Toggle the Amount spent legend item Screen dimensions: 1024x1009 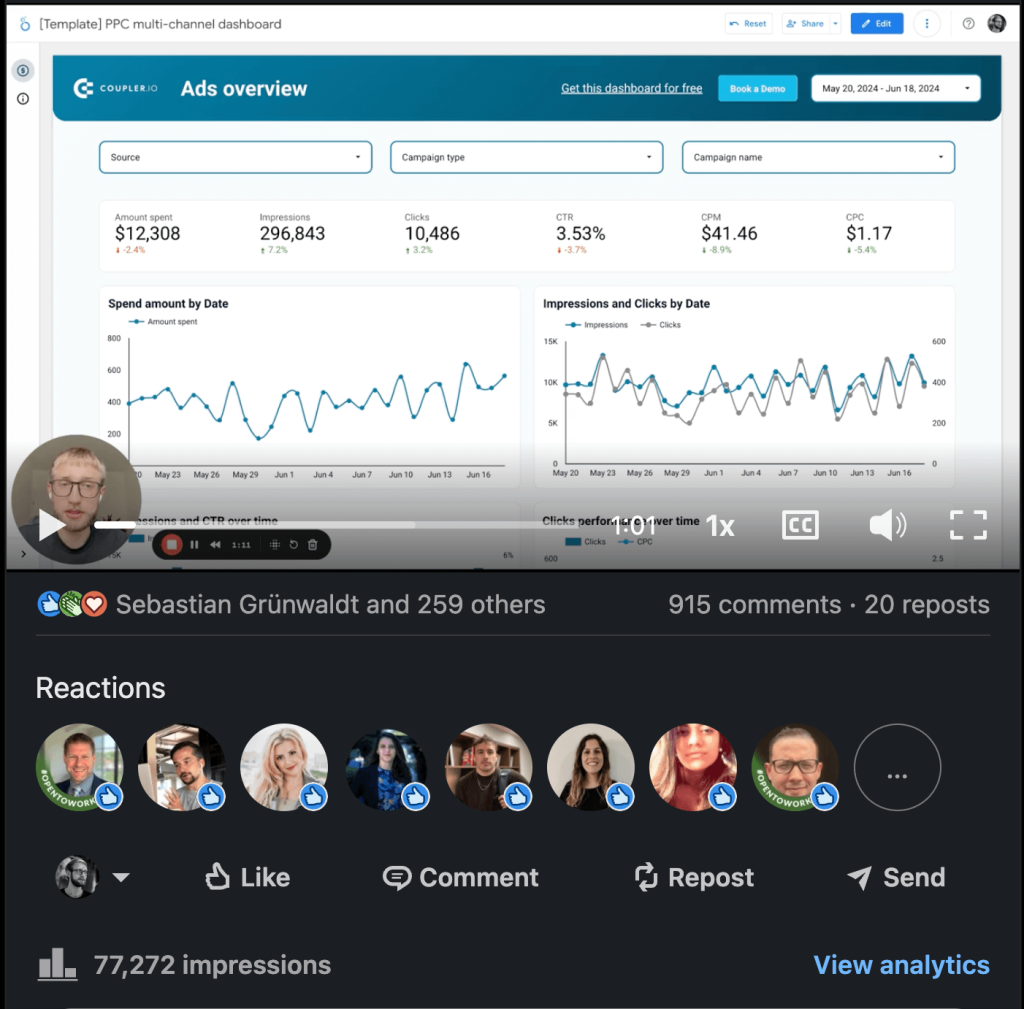pos(163,321)
